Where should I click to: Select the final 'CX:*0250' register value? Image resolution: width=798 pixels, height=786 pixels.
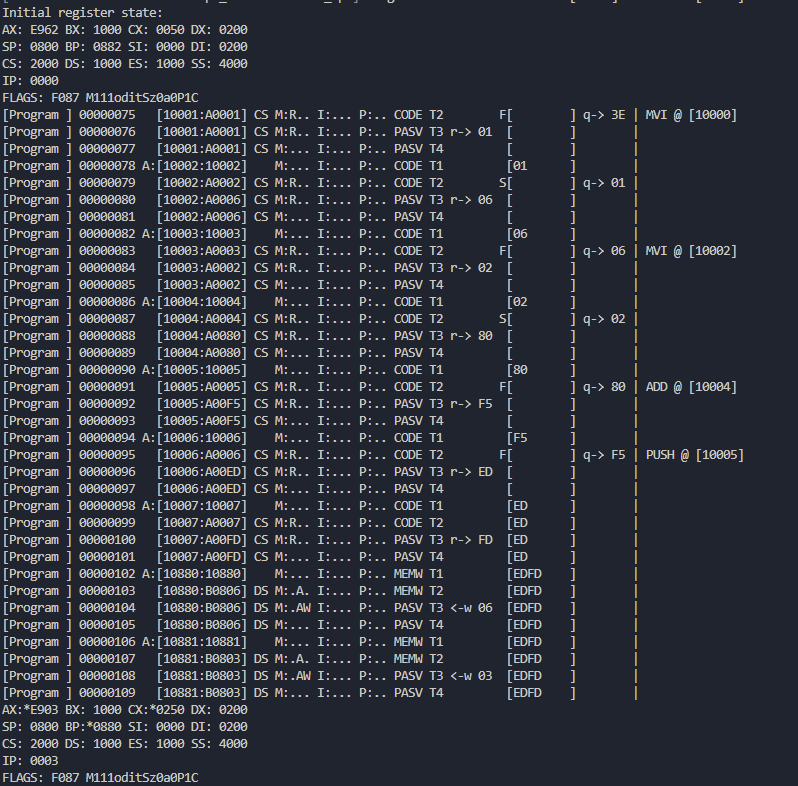[156, 710]
